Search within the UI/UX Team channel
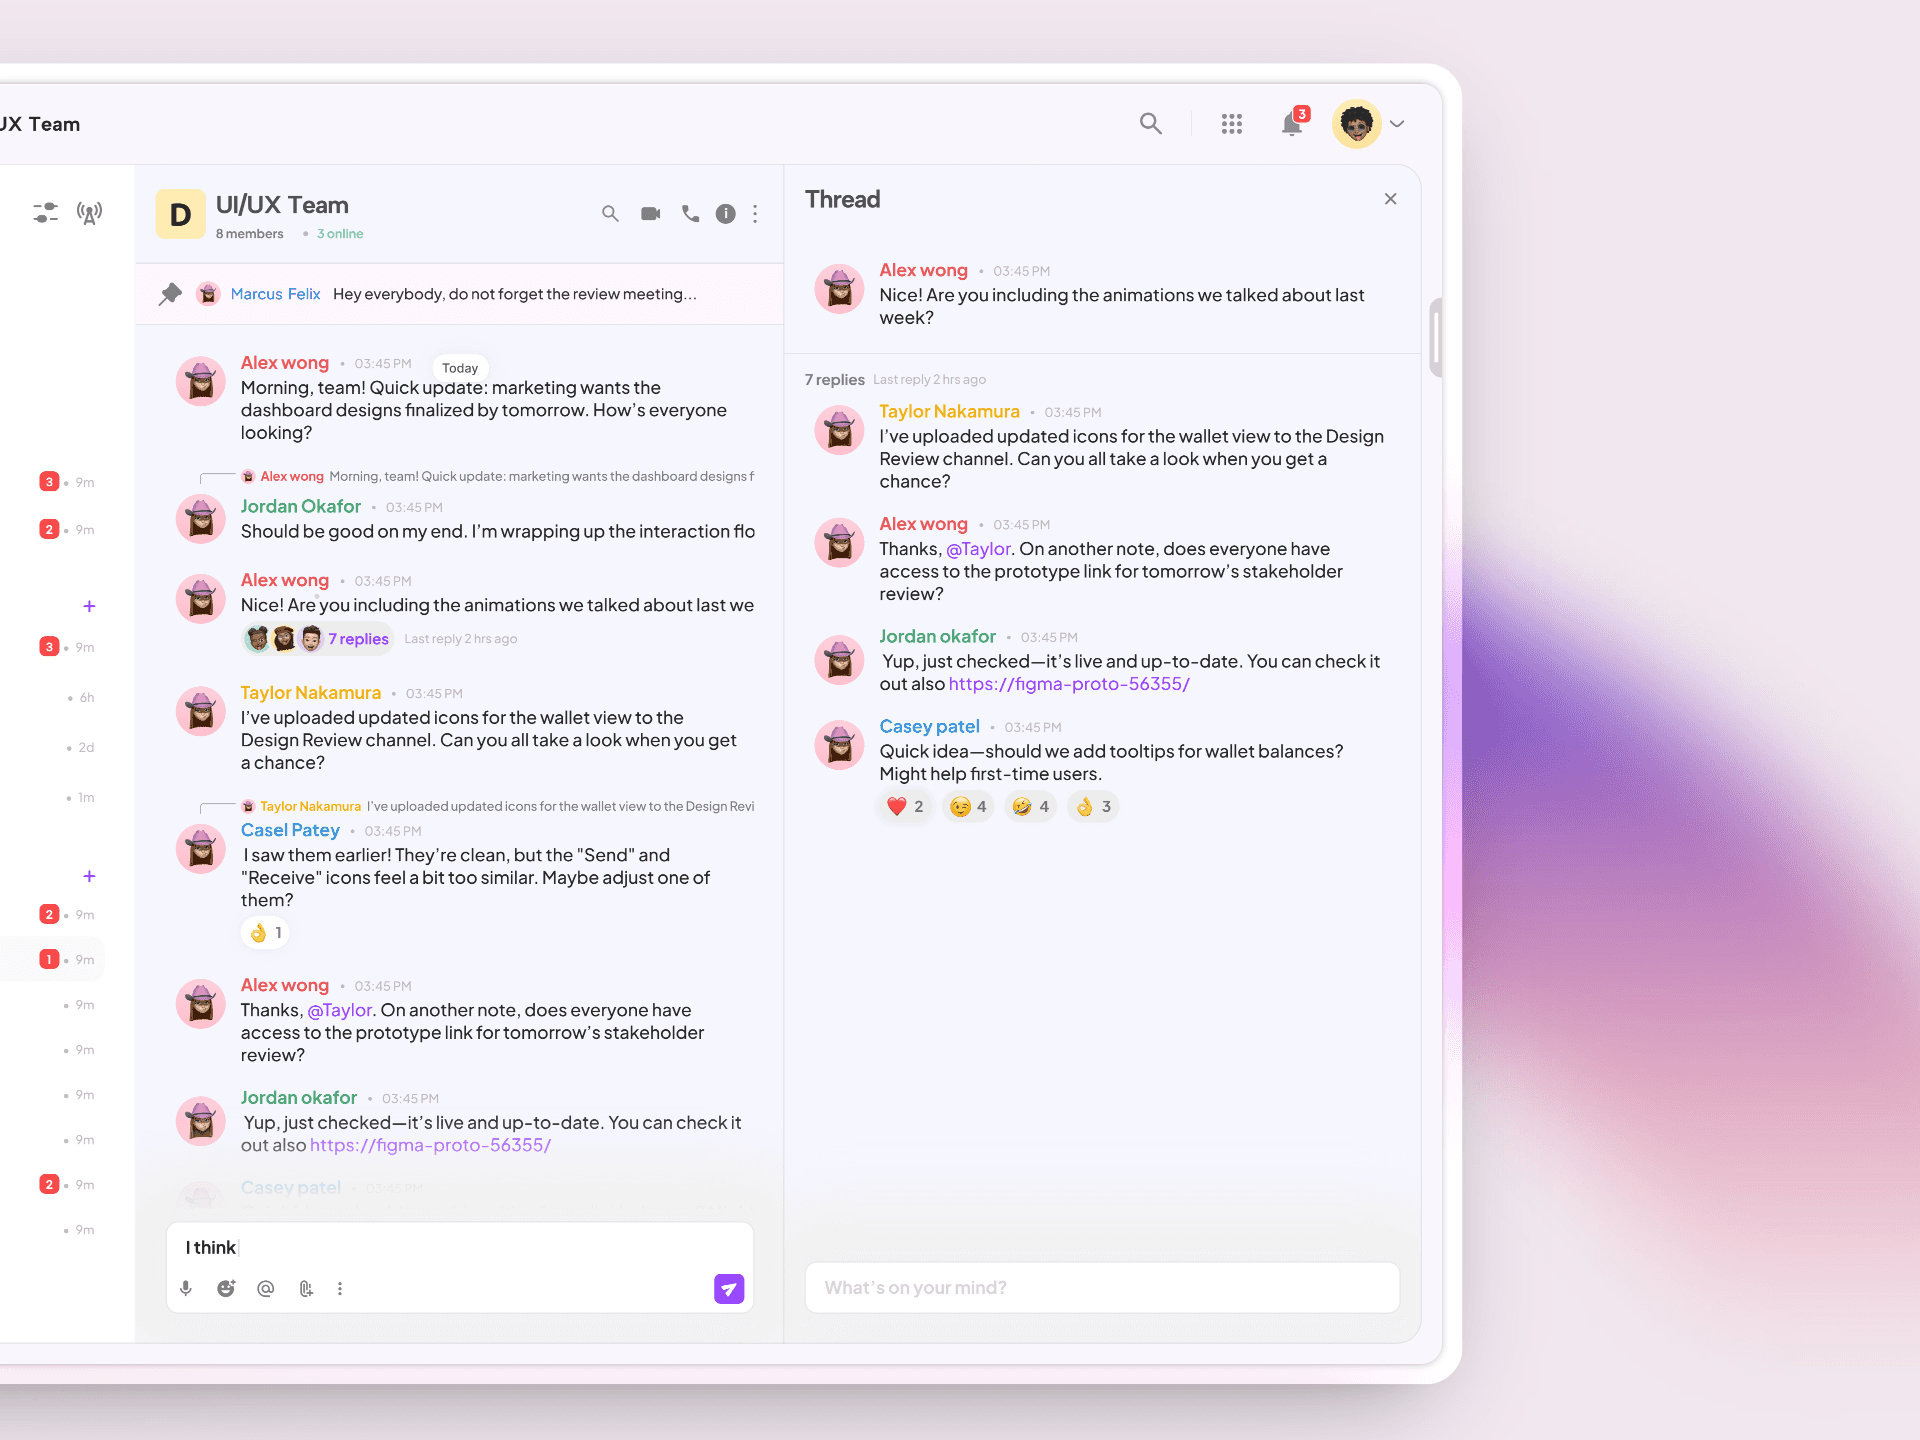 pos(610,214)
